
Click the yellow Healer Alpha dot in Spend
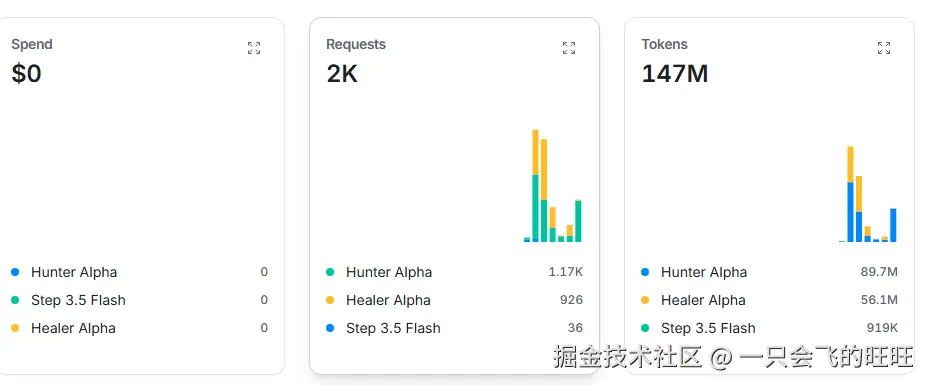tap(15, 328)
